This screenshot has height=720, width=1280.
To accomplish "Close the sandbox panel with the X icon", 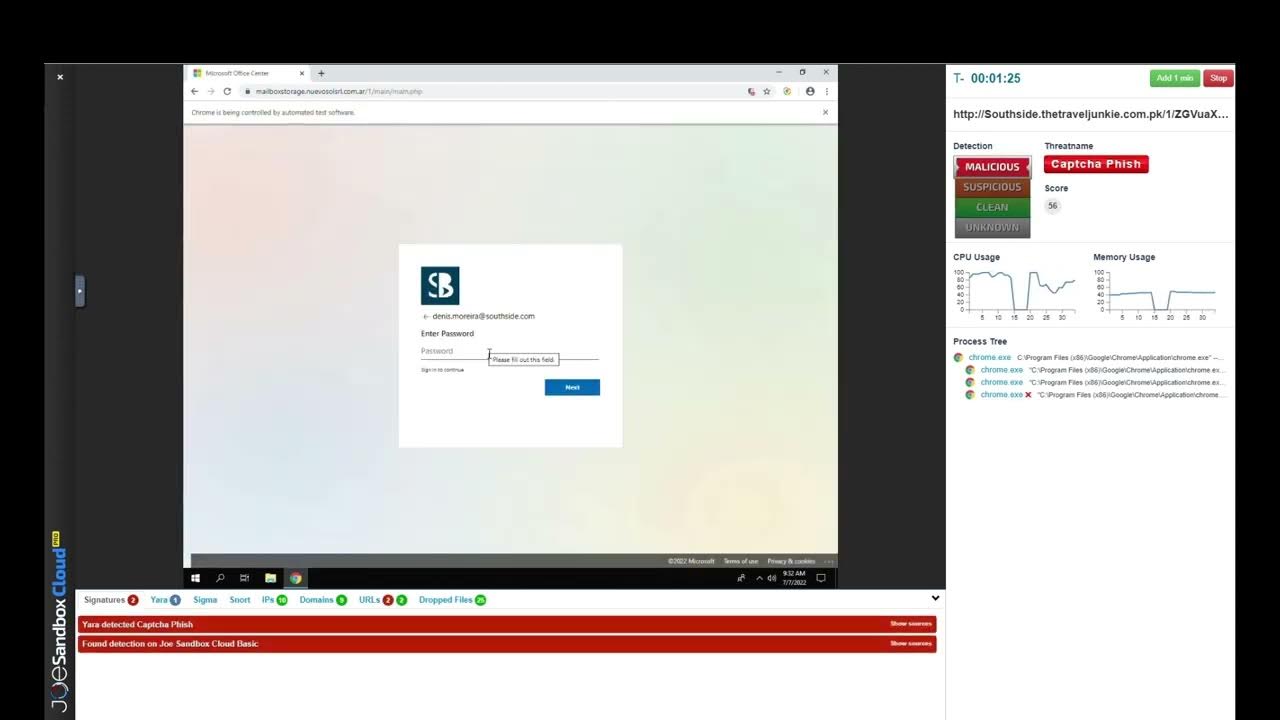I will [x=60, y=77].
